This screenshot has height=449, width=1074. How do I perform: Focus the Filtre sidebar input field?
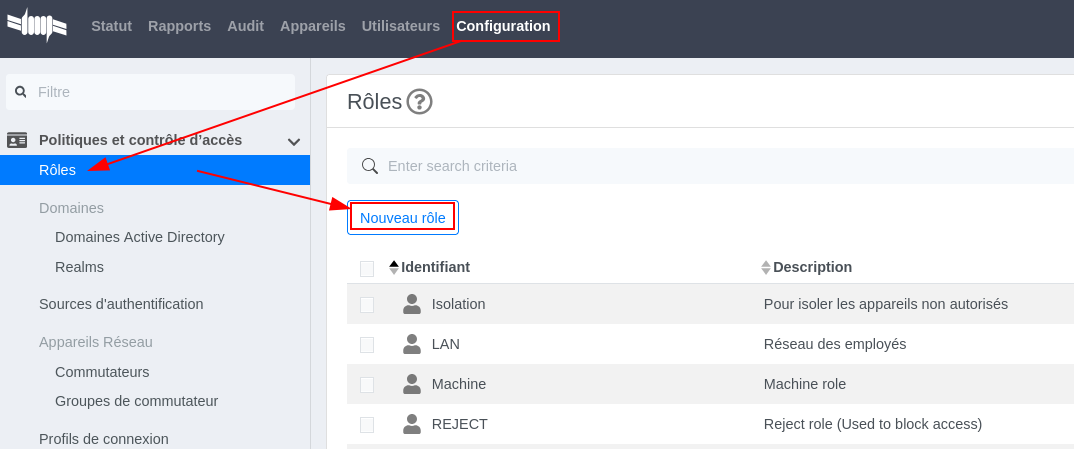(151, 92)
